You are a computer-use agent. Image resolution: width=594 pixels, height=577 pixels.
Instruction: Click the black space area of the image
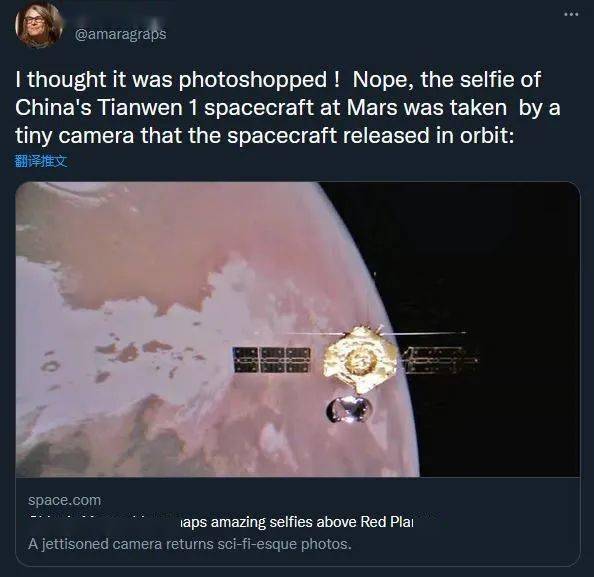point(492,246)
